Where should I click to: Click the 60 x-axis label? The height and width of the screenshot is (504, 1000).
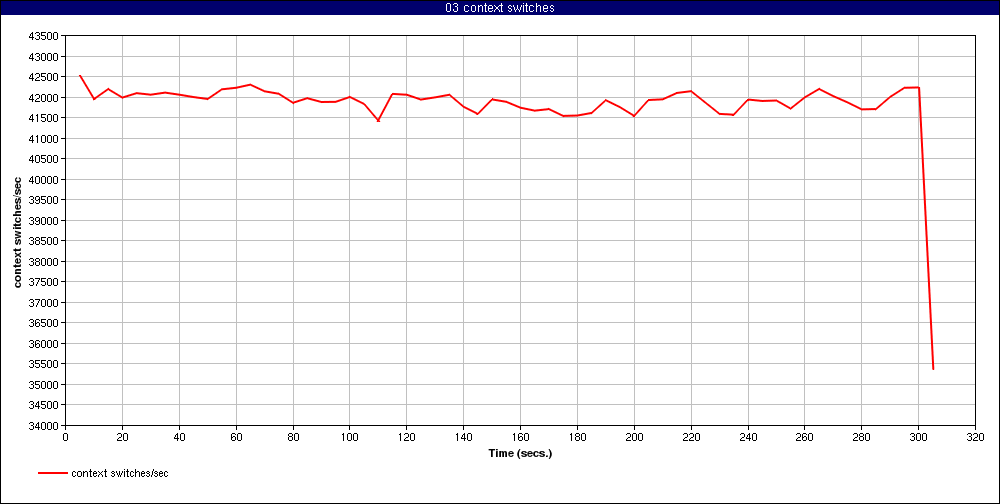pyautogui.click(x=236, y=438)
